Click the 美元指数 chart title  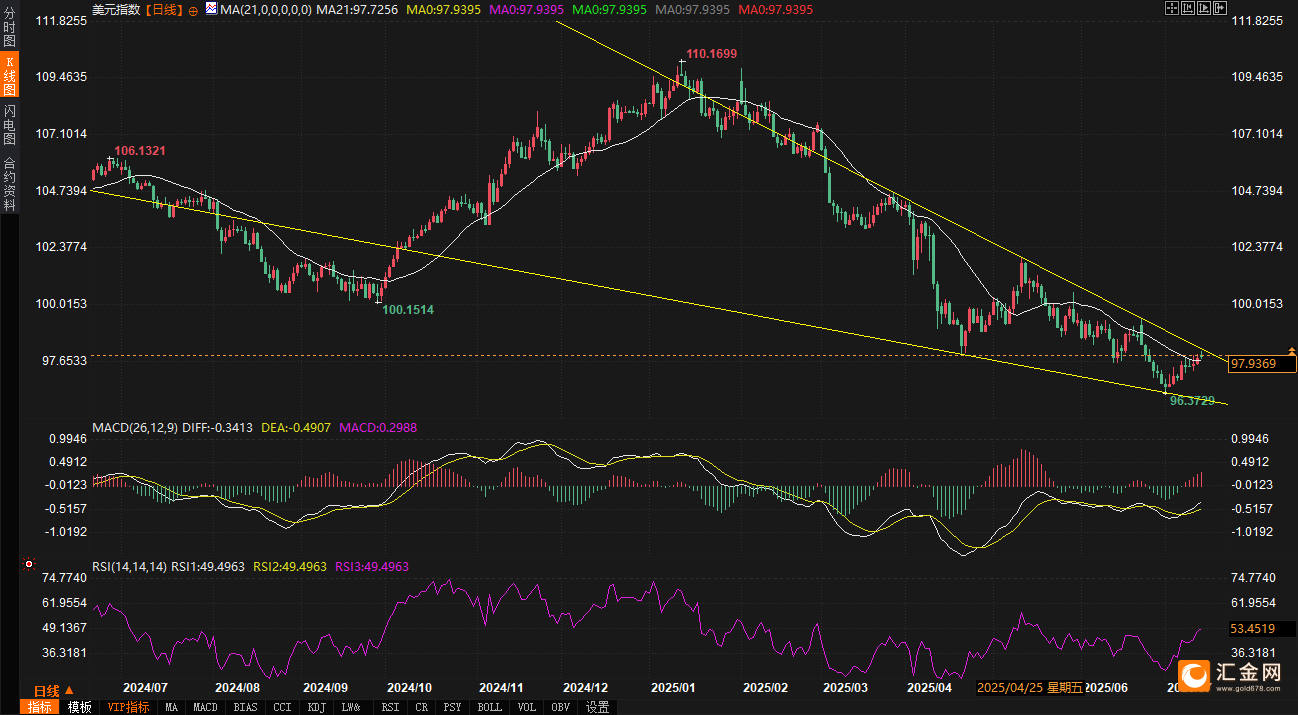click(x=116, y=9)
